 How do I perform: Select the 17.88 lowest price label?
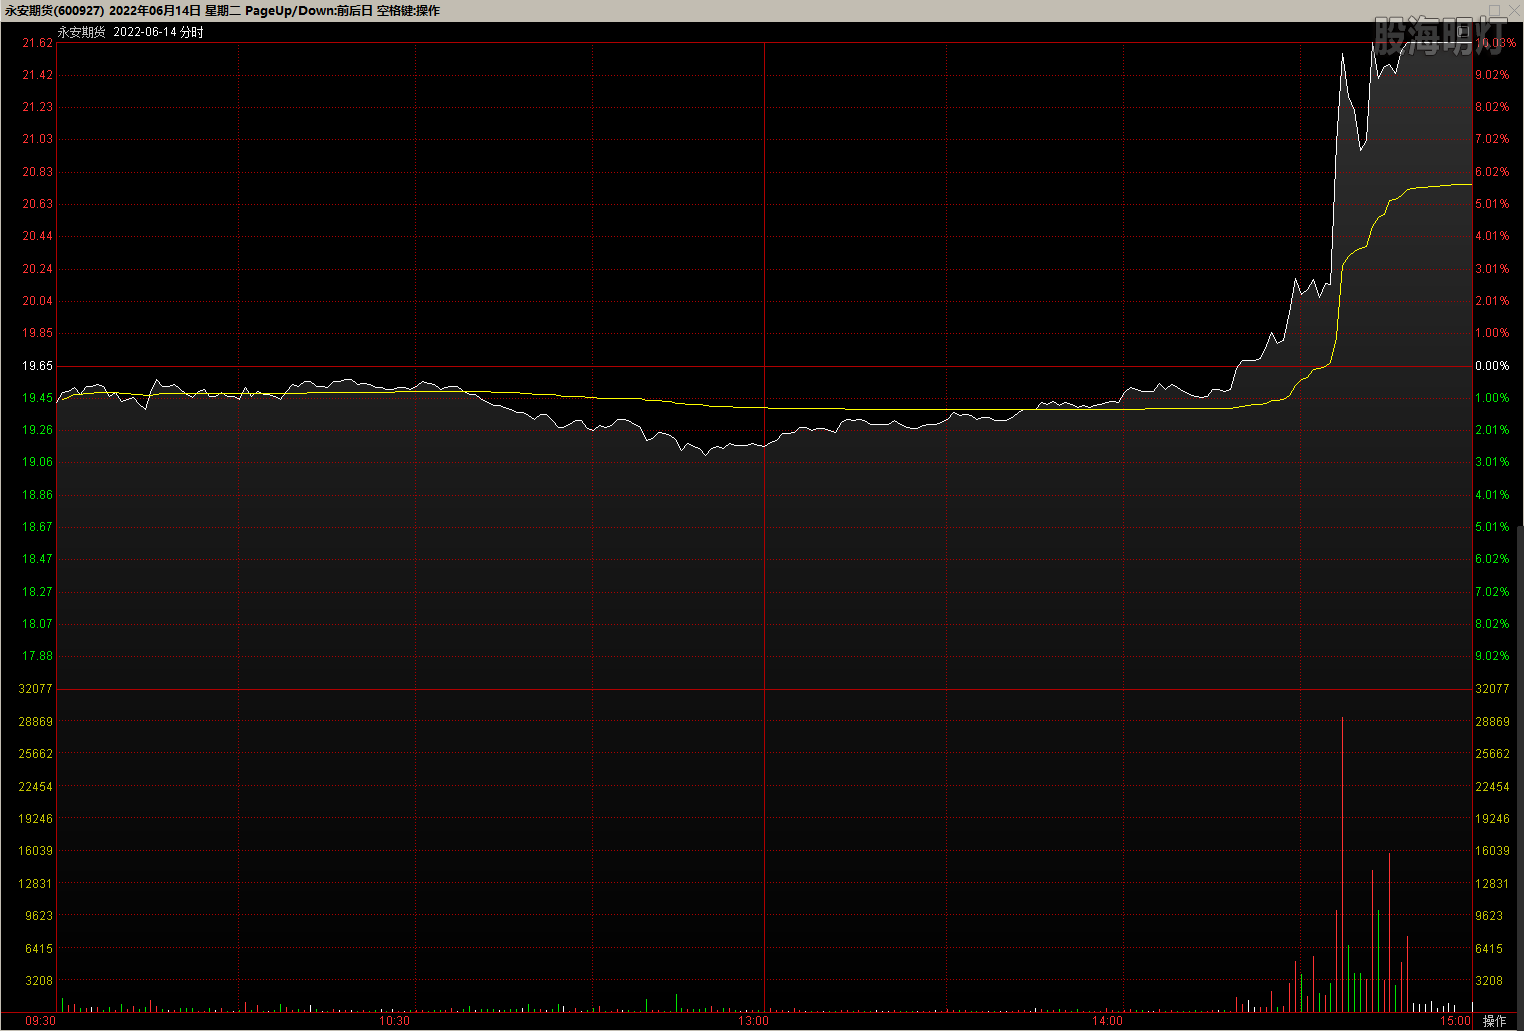pos(38,656)
